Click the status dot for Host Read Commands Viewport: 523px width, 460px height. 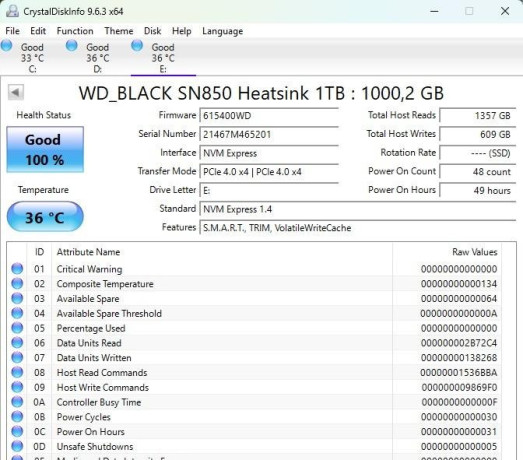click(17, 372)
